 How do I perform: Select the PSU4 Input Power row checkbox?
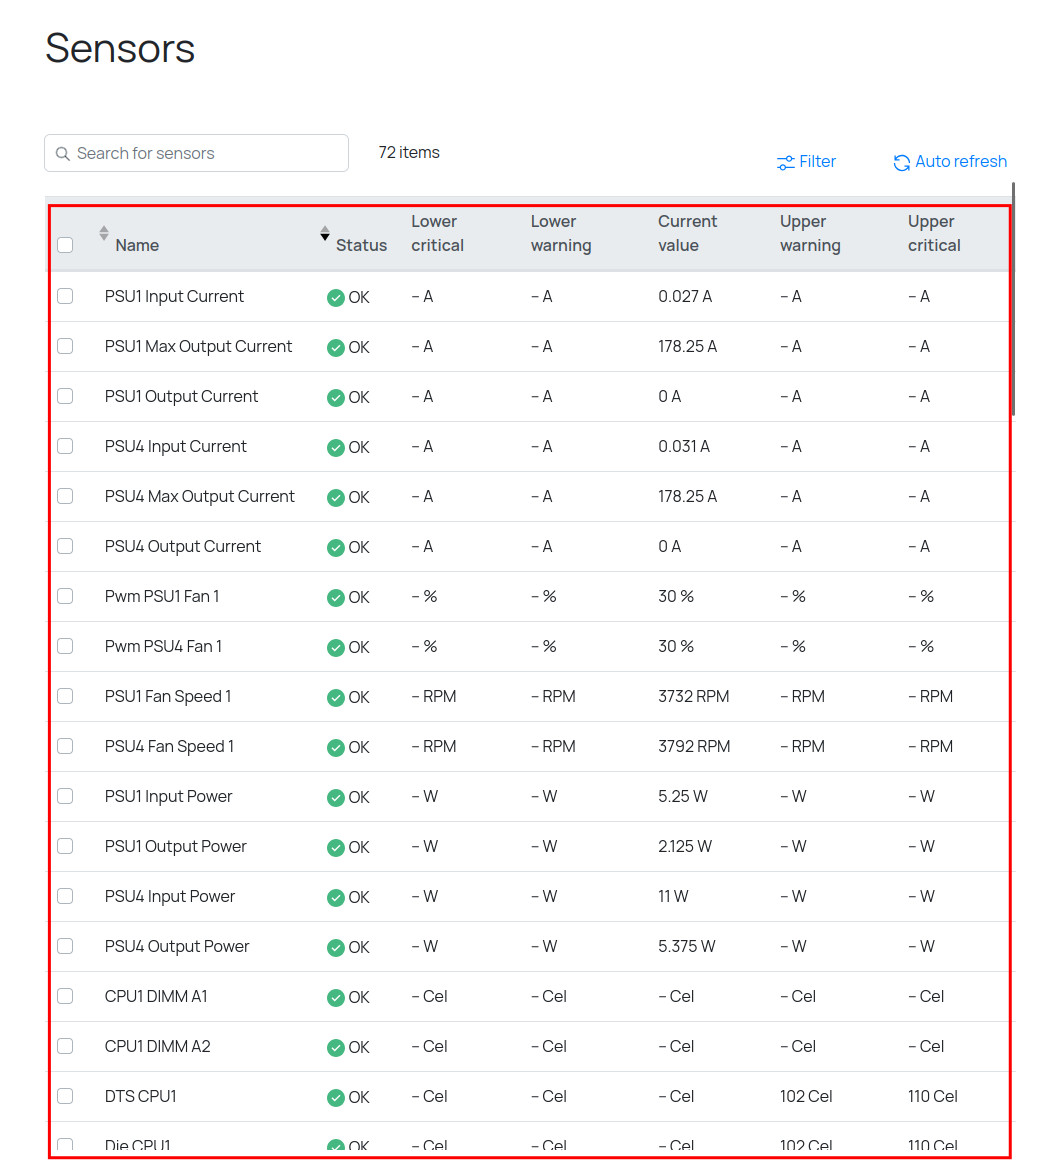coord(65,896)
